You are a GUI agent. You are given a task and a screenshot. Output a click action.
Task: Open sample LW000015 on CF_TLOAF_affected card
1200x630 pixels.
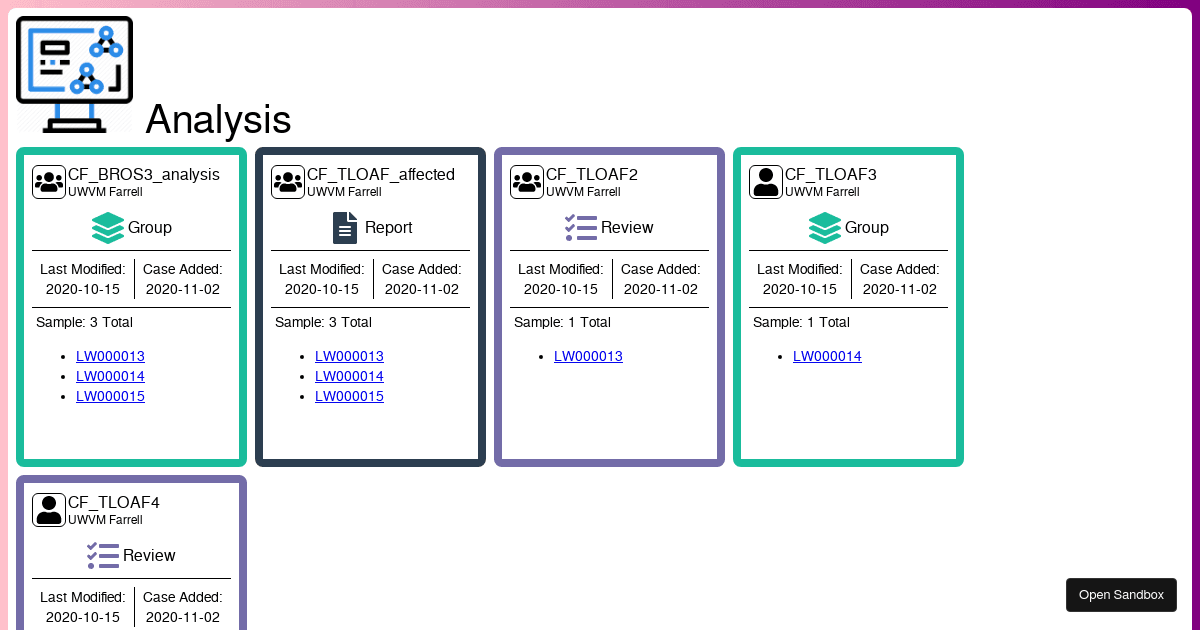point(349,396)
